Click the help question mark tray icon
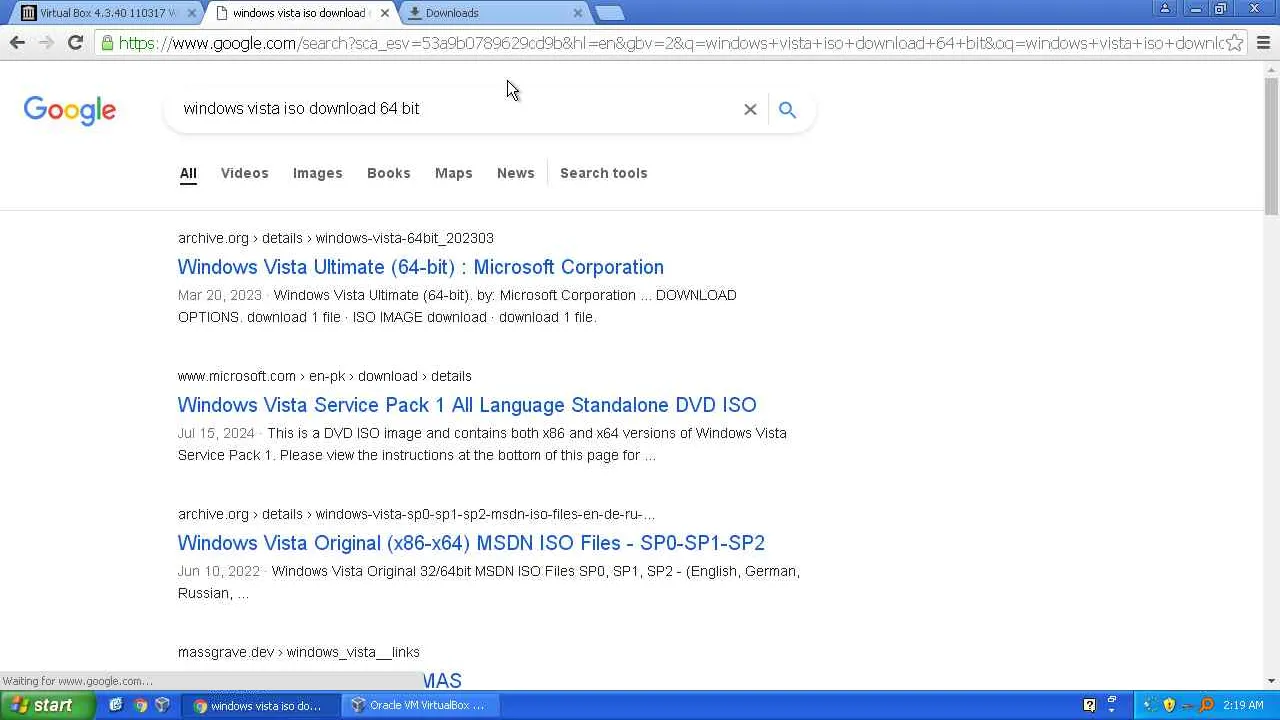Screen dimensions: 1280x720 coord(1089,705)
